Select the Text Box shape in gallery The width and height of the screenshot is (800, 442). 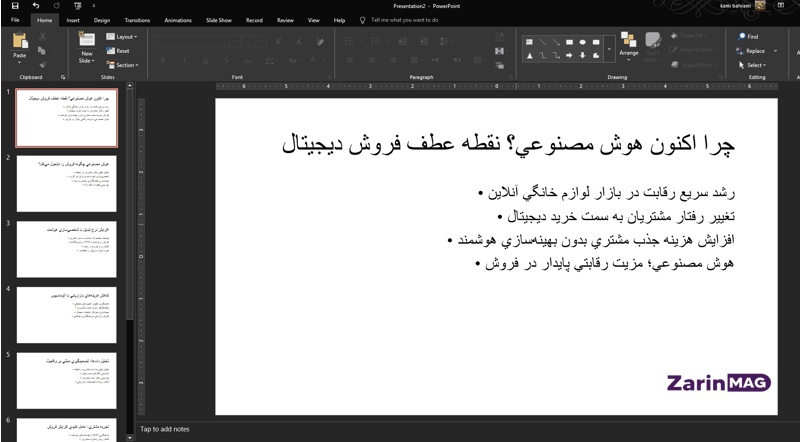529,42
